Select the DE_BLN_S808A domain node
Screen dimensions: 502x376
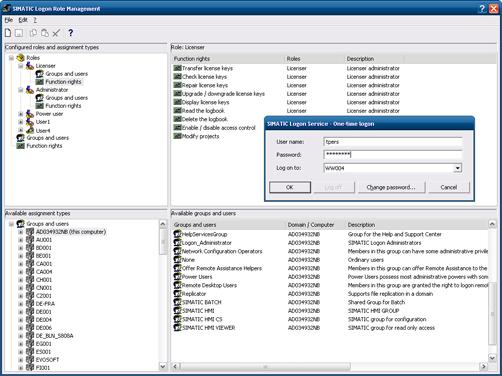point(54,336)
